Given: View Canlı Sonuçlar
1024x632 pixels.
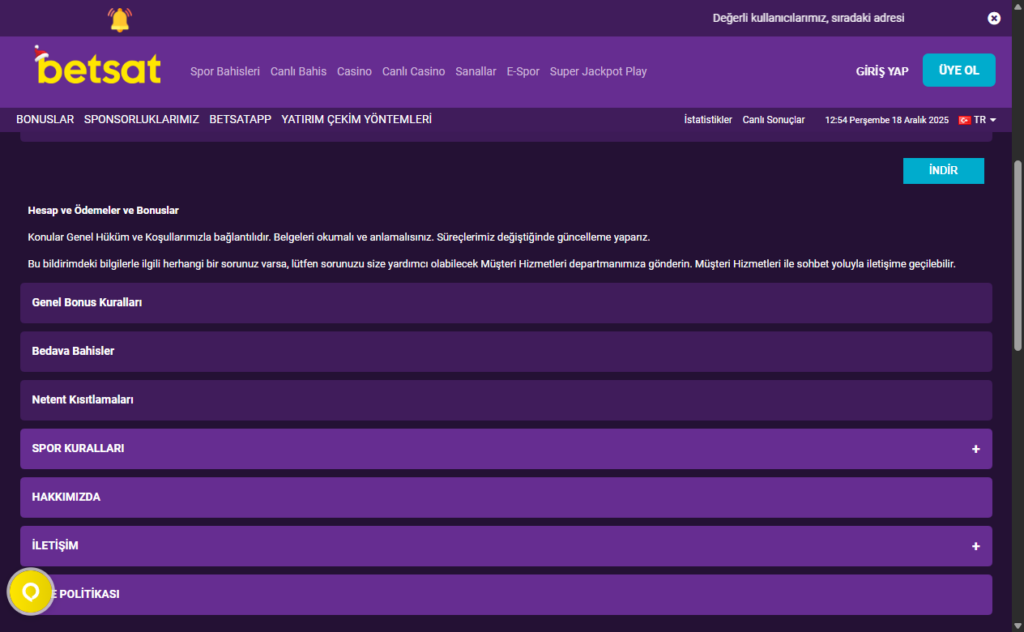Looking at the screenshot, I should tap(773, 120).
